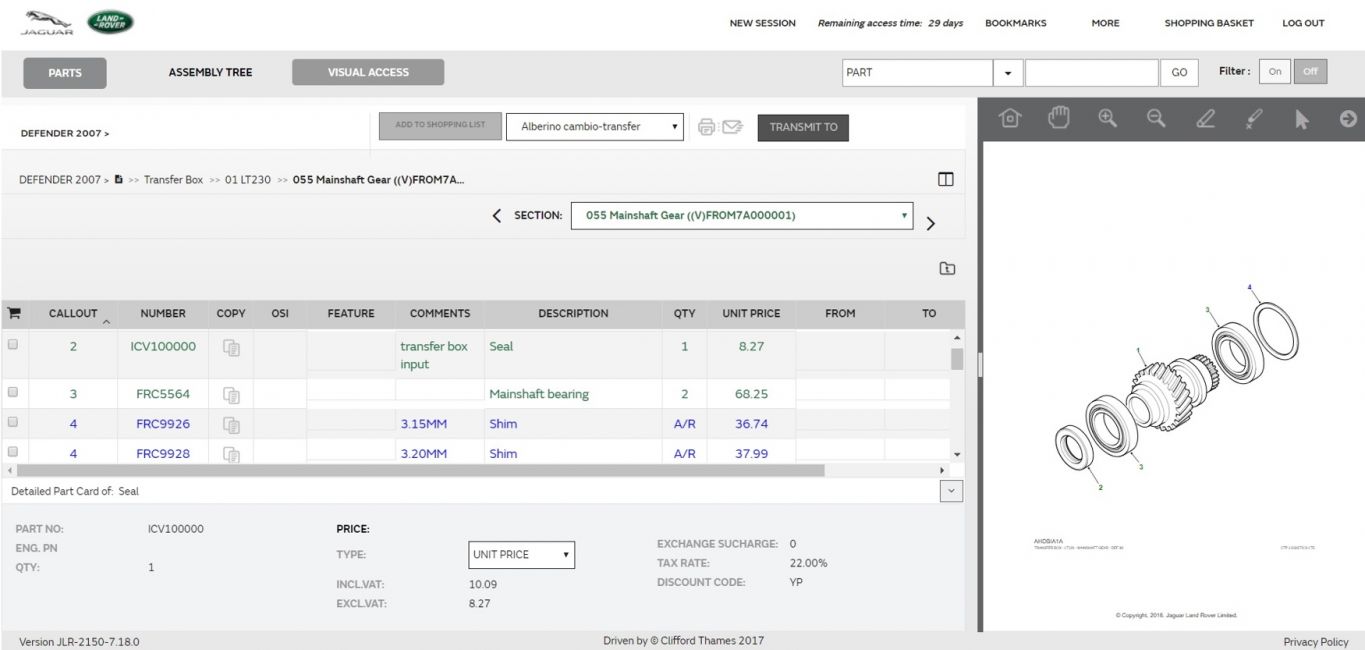Copy part number ICV100000

coord(231,347)
